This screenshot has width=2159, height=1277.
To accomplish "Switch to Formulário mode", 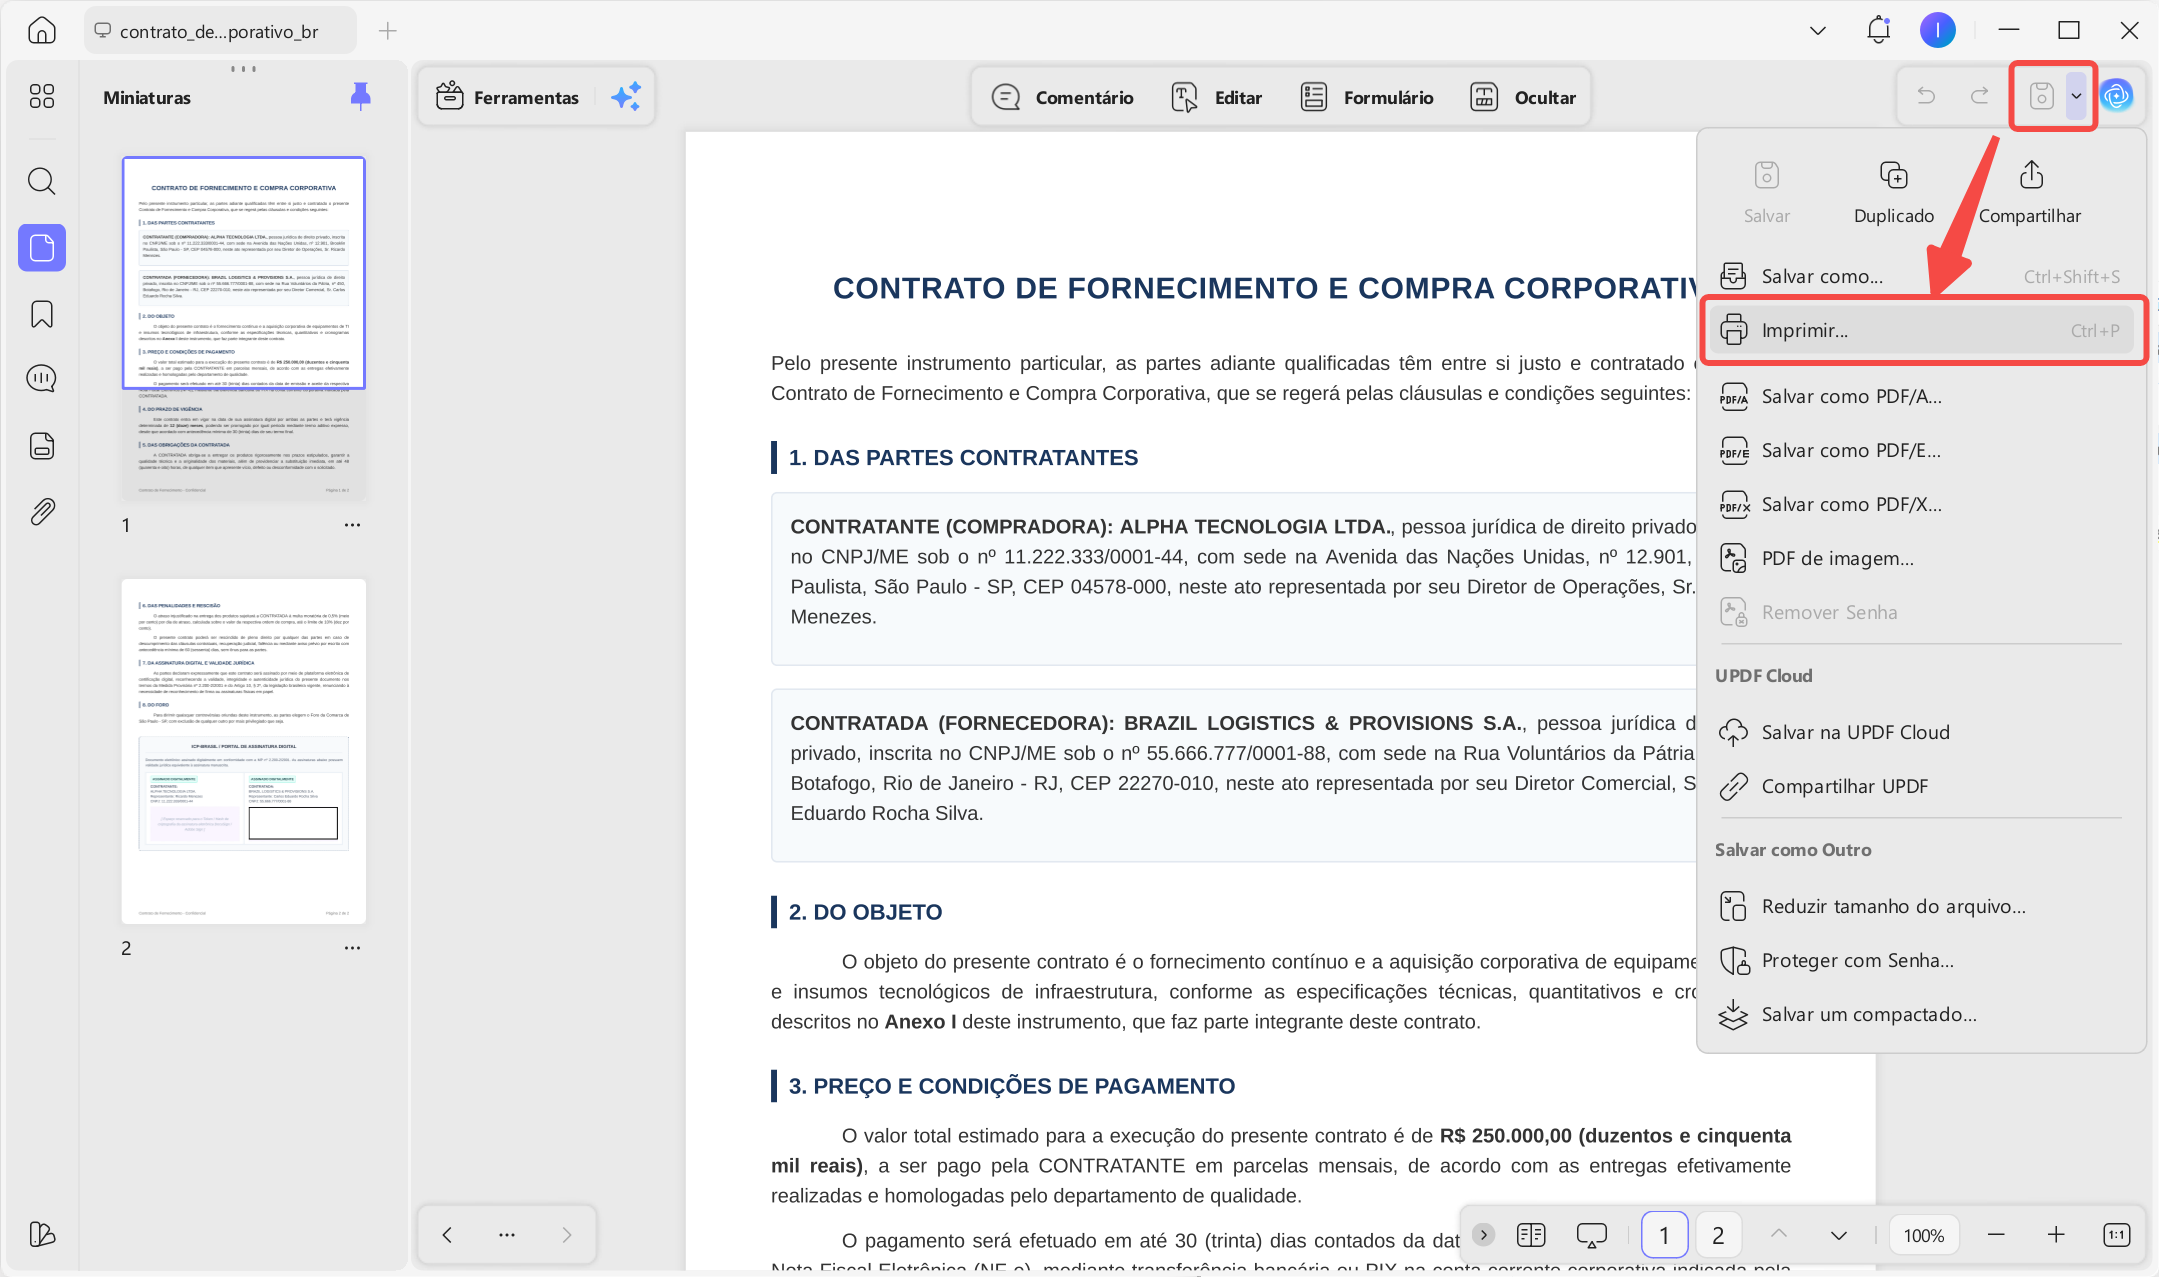I will (1367, 97).
